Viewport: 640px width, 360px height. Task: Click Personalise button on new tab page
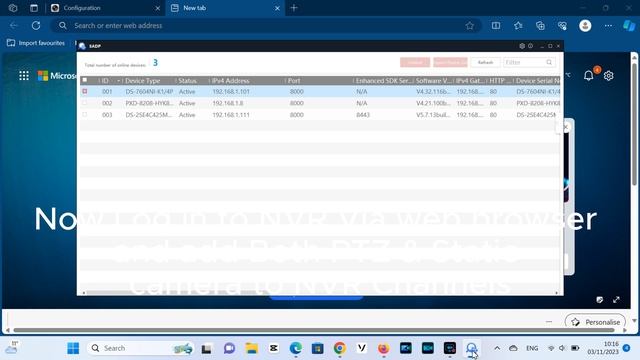click(596, 322)
